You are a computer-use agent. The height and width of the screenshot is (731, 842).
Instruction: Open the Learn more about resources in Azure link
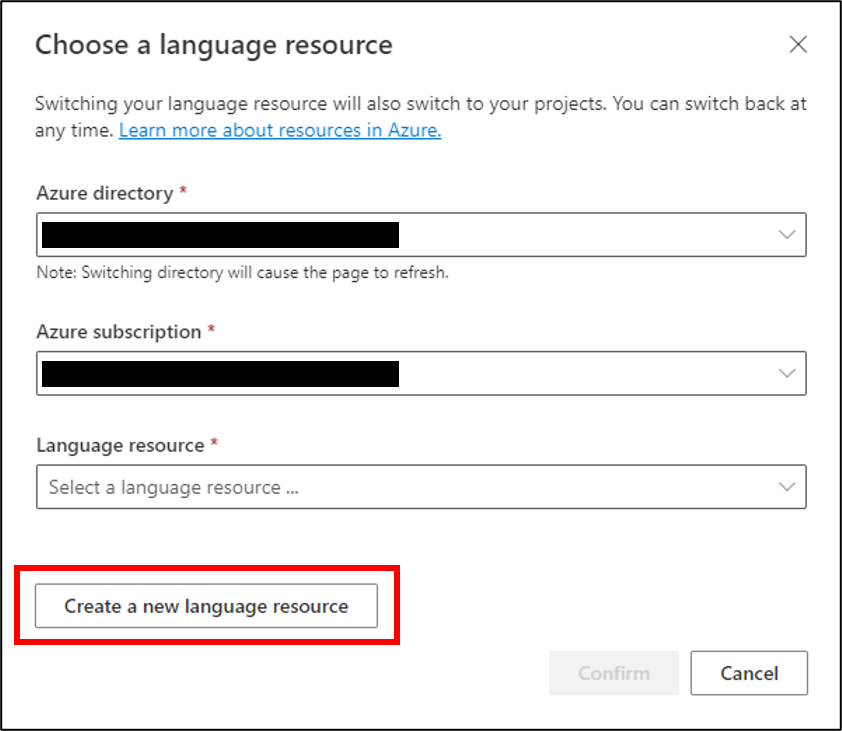[280, 130]
